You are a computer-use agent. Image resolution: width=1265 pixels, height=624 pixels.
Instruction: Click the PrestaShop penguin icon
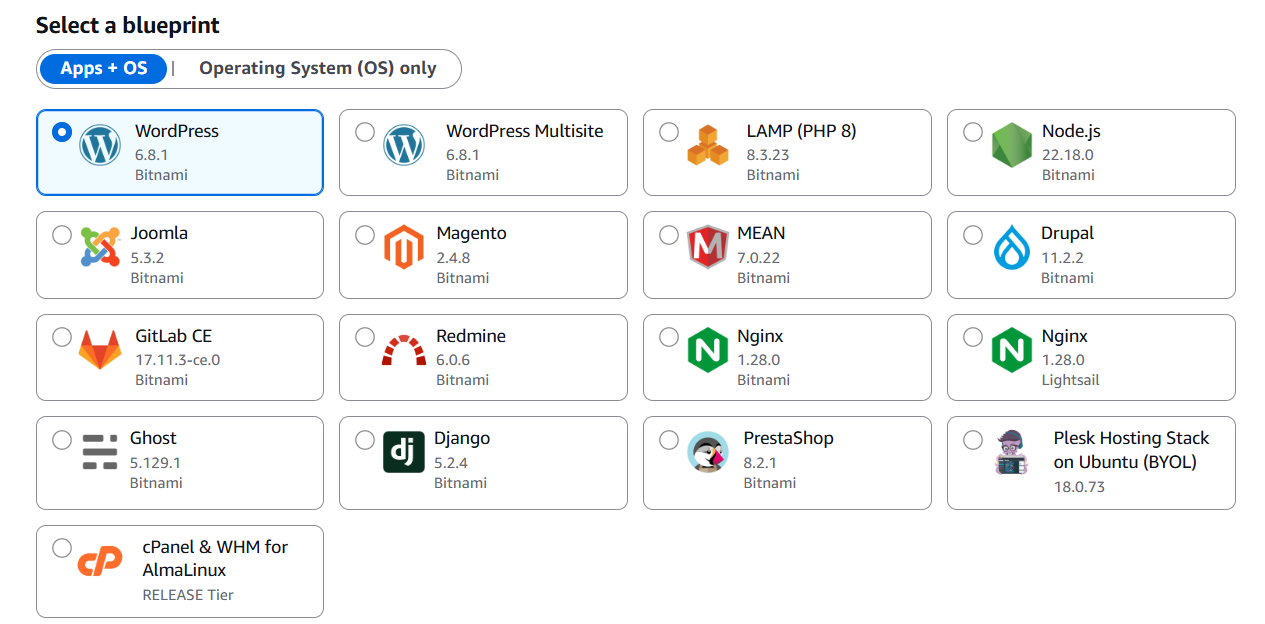click(708, 452)
